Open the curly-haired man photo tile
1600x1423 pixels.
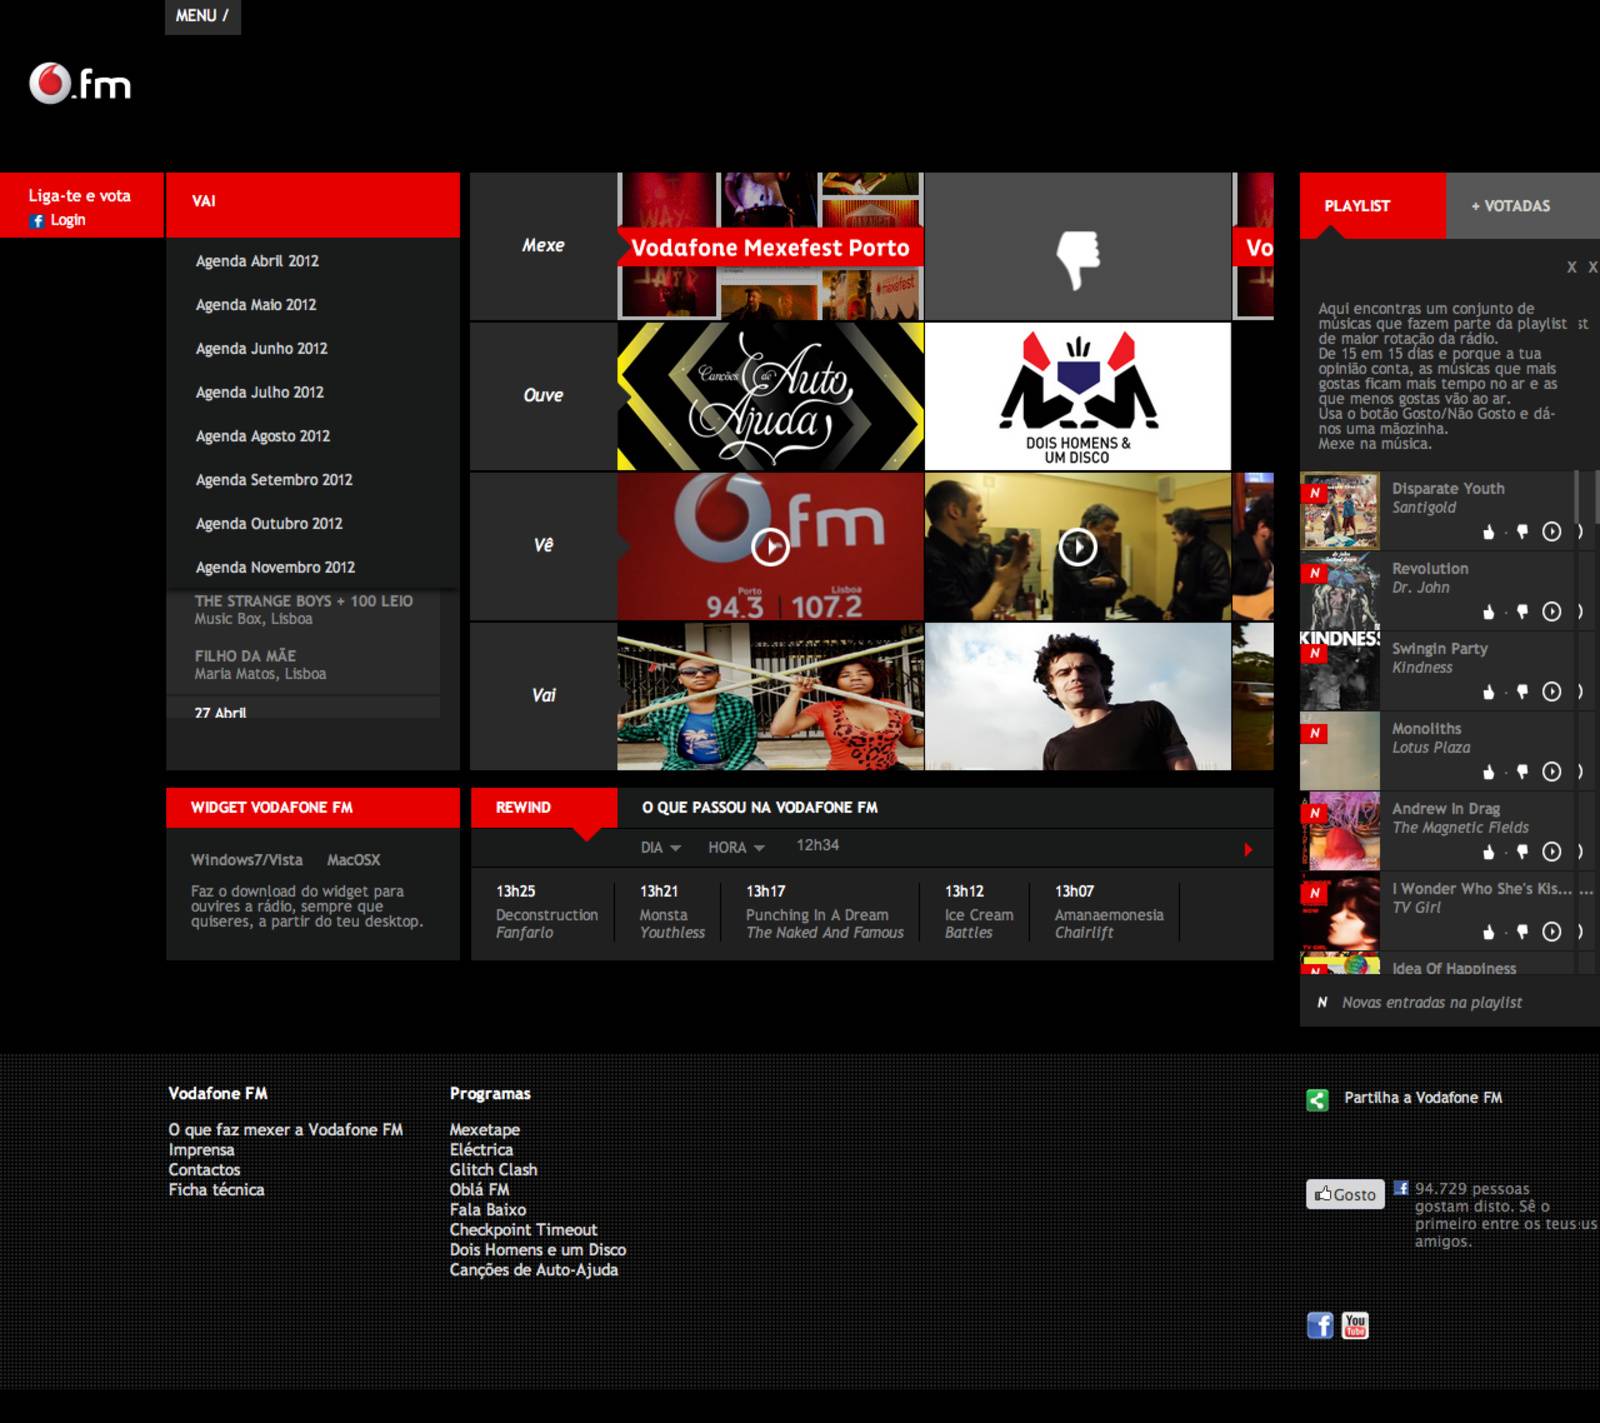[x=1078, y=696]
